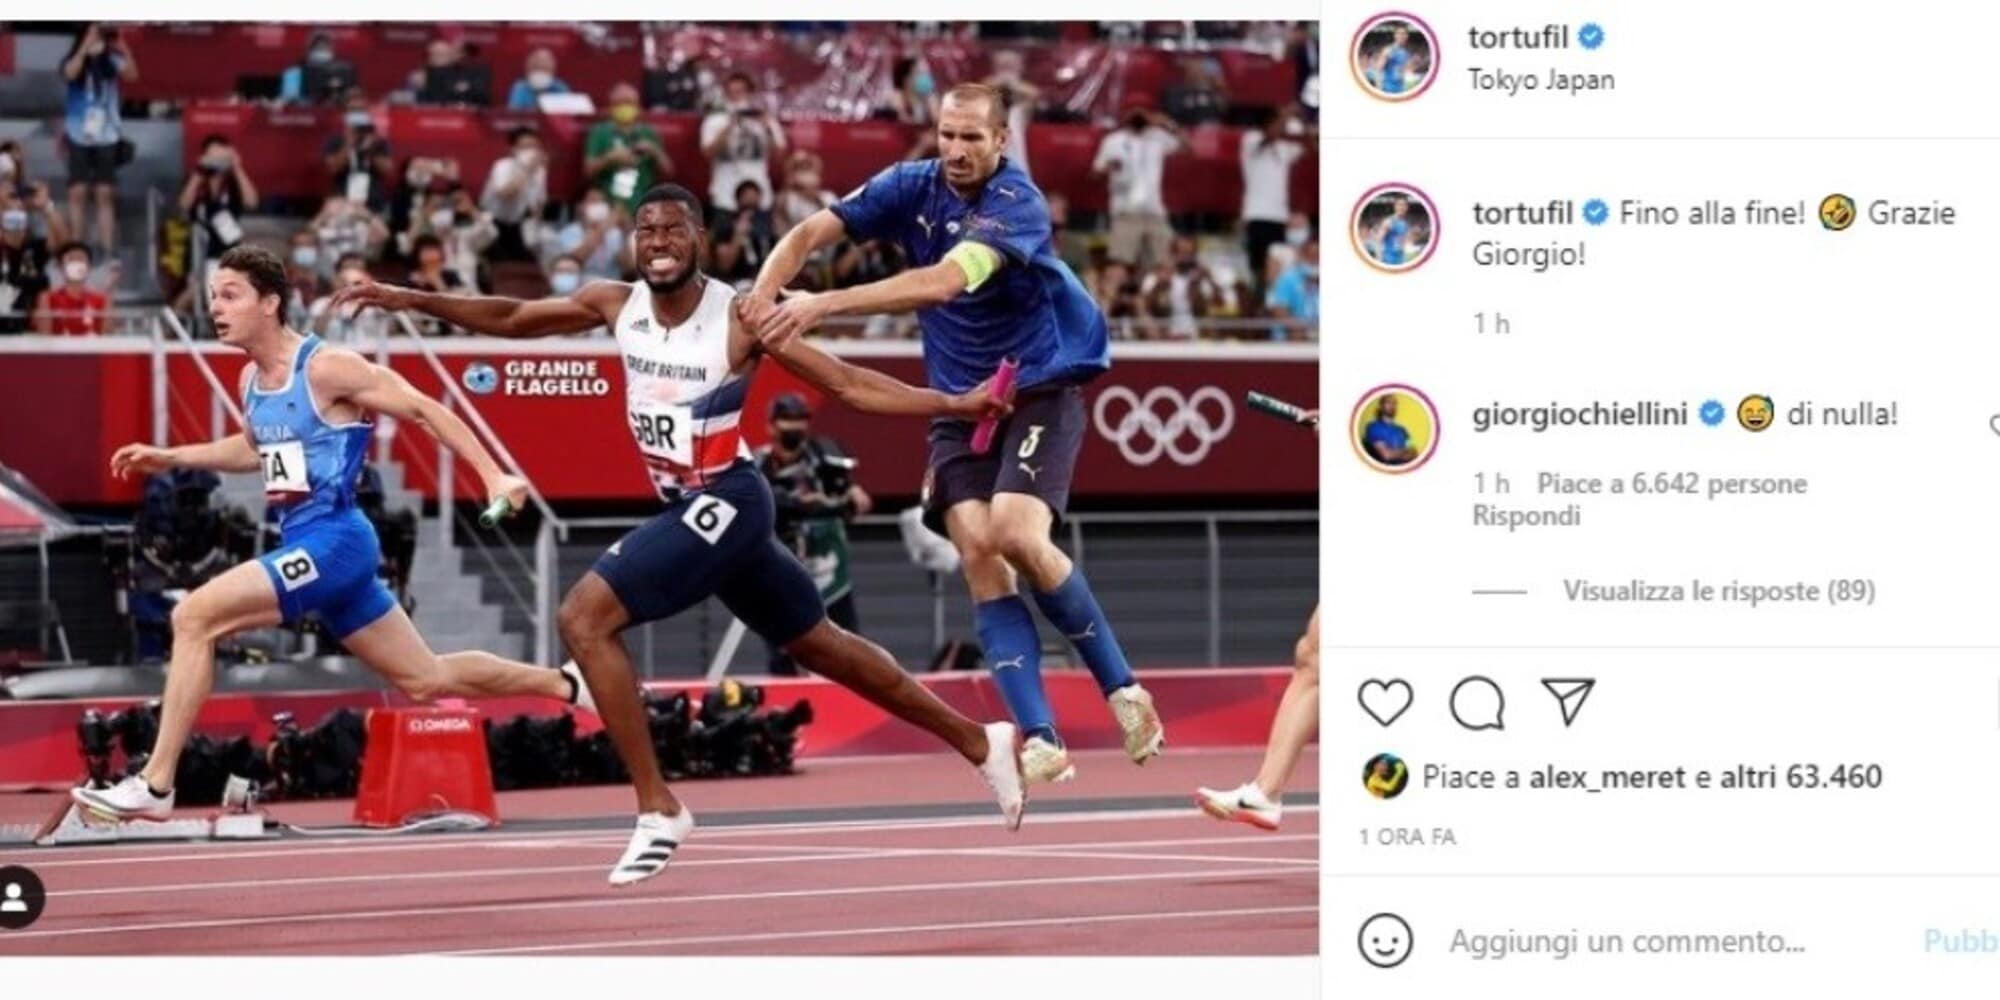Screen dimensions: 2000x1000
Task: Click Rispondi under Chiellini's comment
Action: pyautogui.click(x=1526, y=516)
